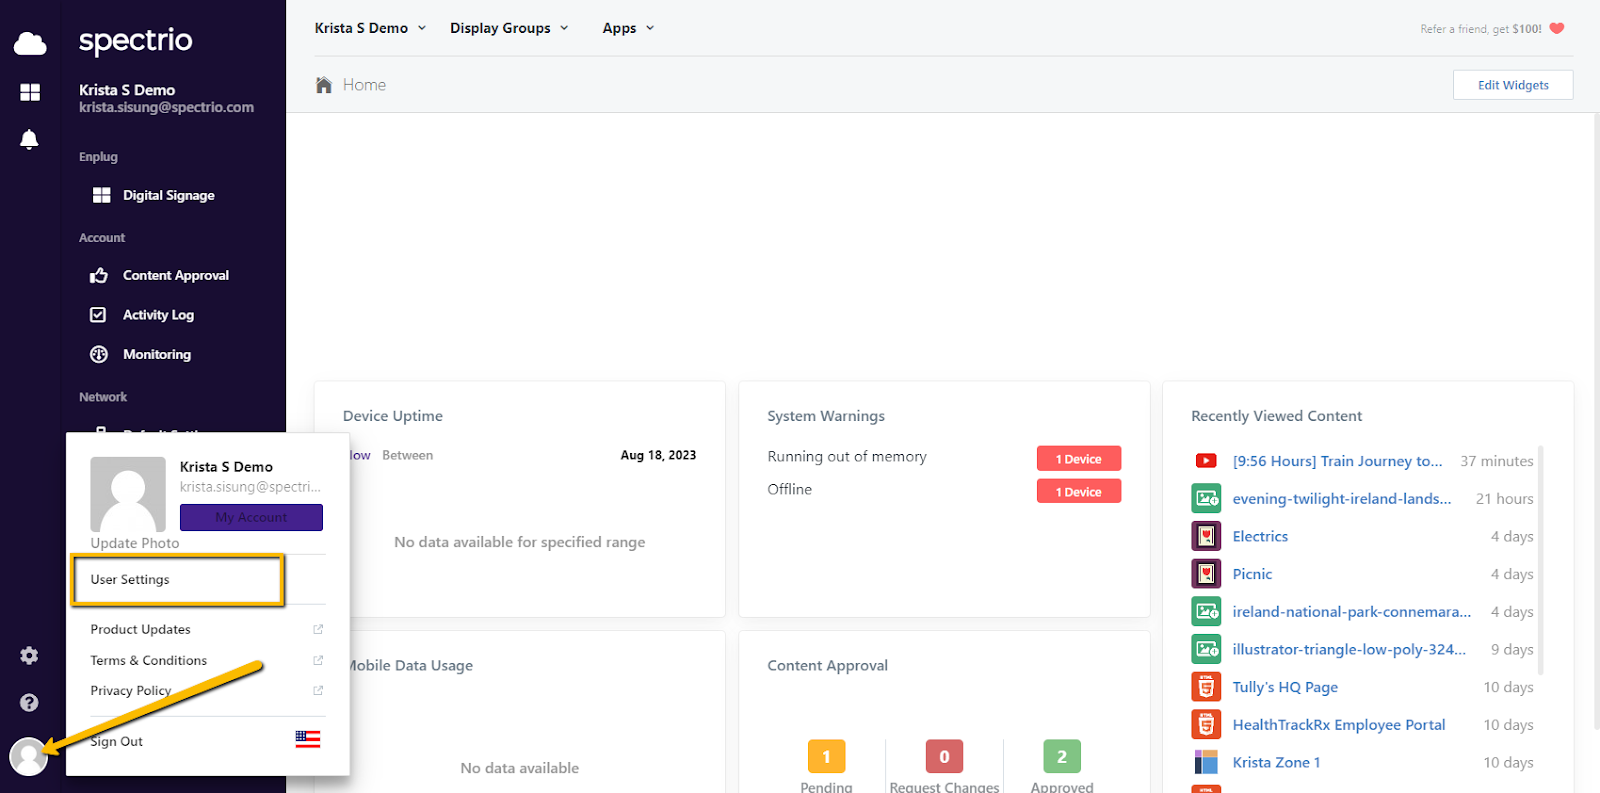Expand the Display Groups dropdown

click(509, 28)
